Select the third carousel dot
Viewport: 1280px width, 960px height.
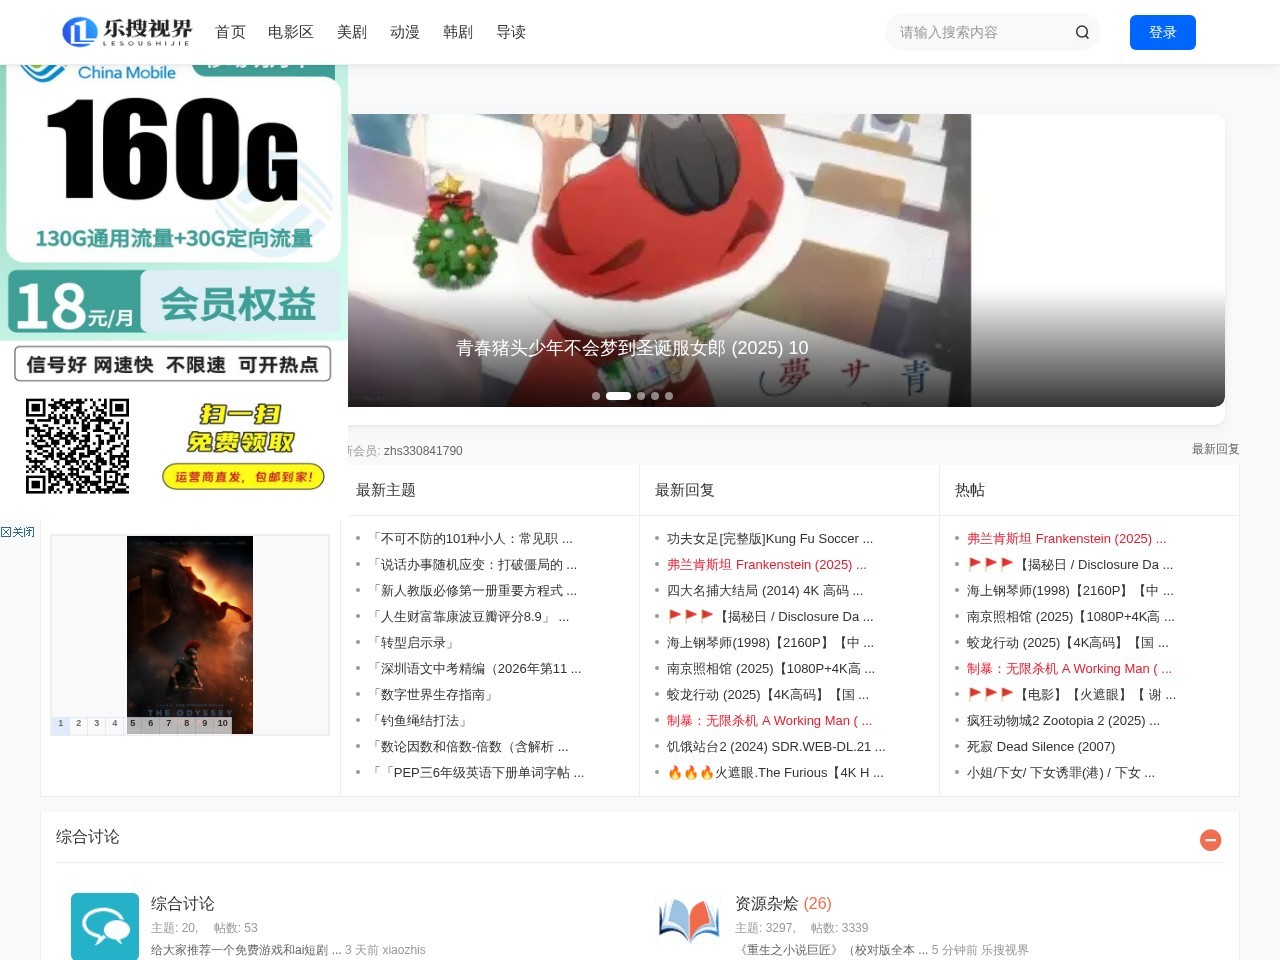[641, 396]
